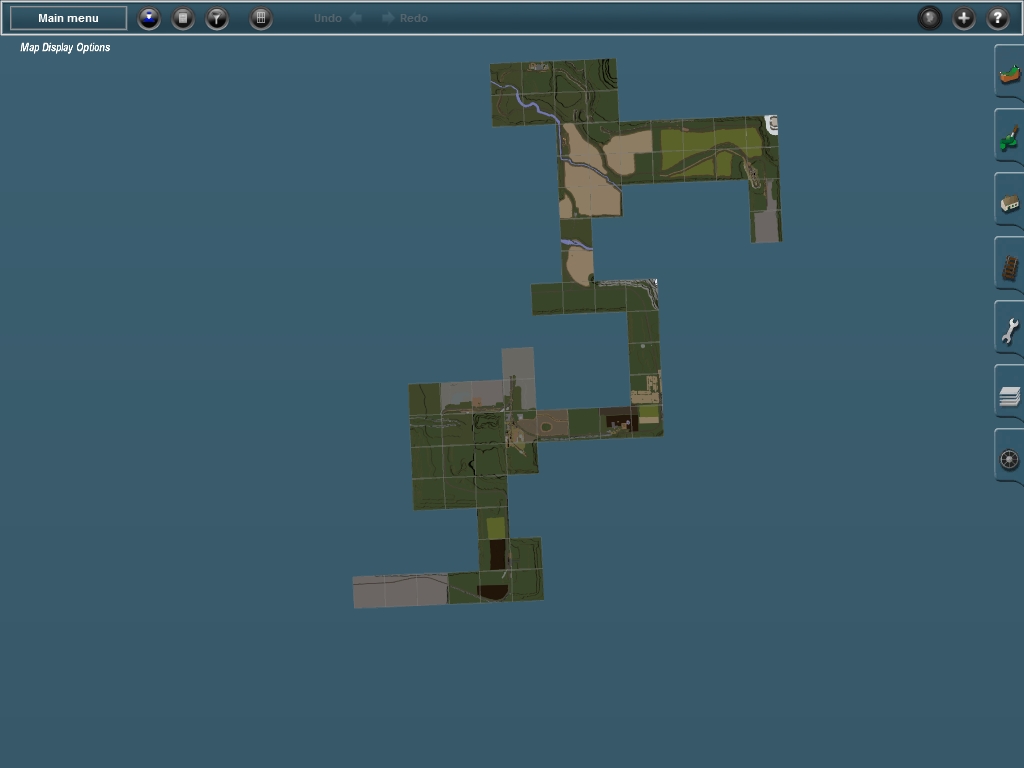Image resolution: width=1024 pixels, height=768 pixels.
Task: Click the plus add icon
Action: pos(963,18)
